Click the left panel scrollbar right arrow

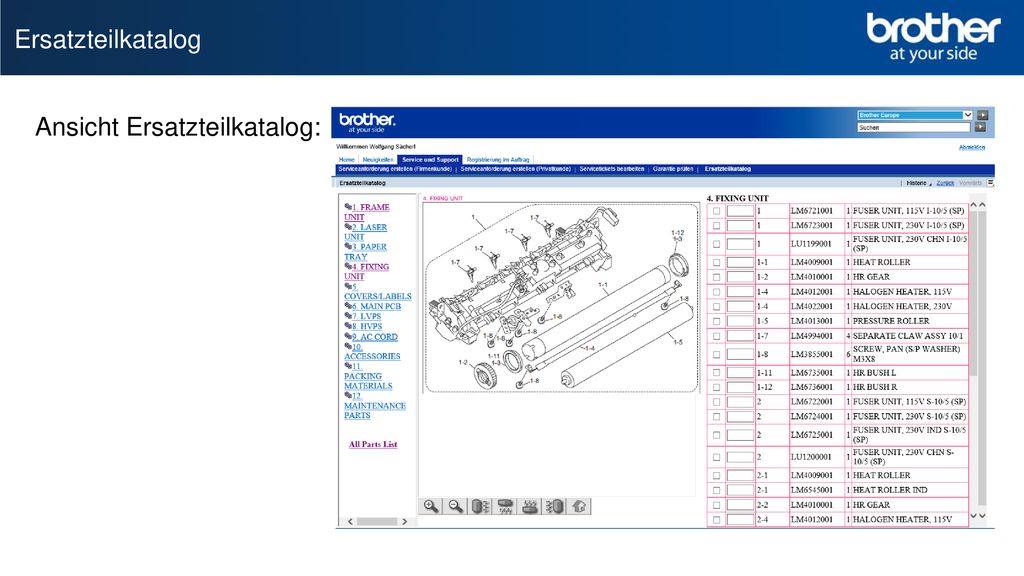[x=405, y=521]
